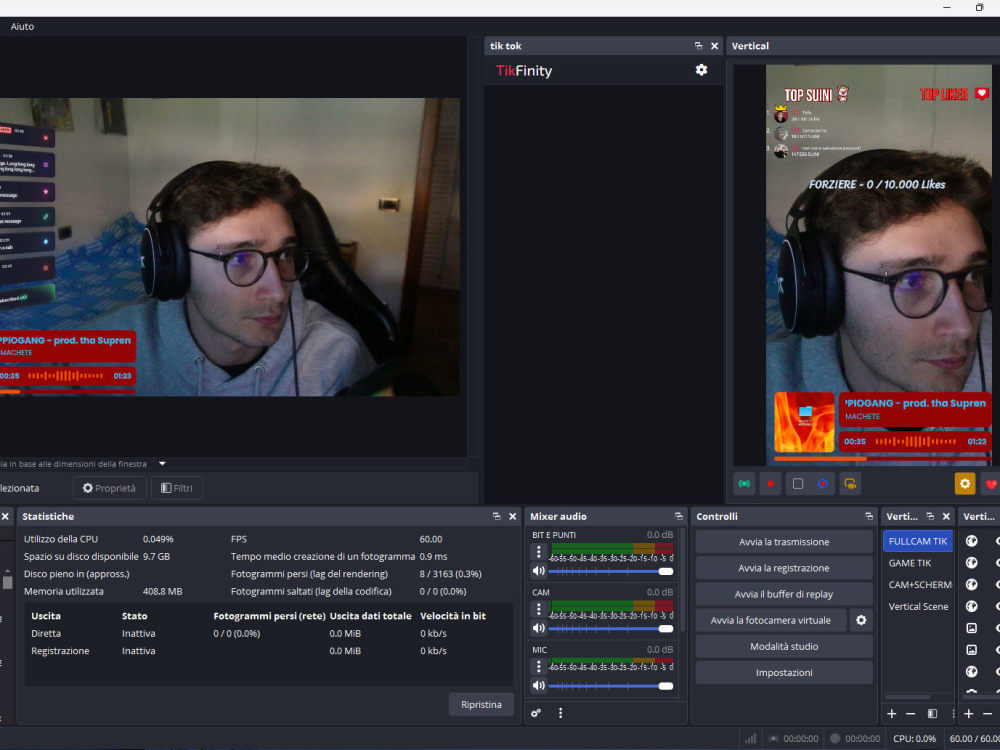Click Avvia il buffer di replay
The image size is (1000, 750).
tap(784, 594)
